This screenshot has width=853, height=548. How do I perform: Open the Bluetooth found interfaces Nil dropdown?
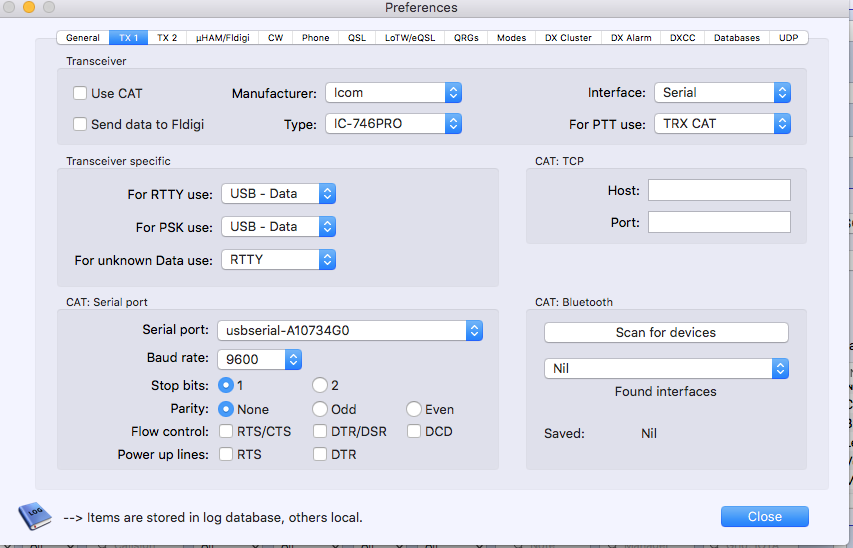point(666,368)
